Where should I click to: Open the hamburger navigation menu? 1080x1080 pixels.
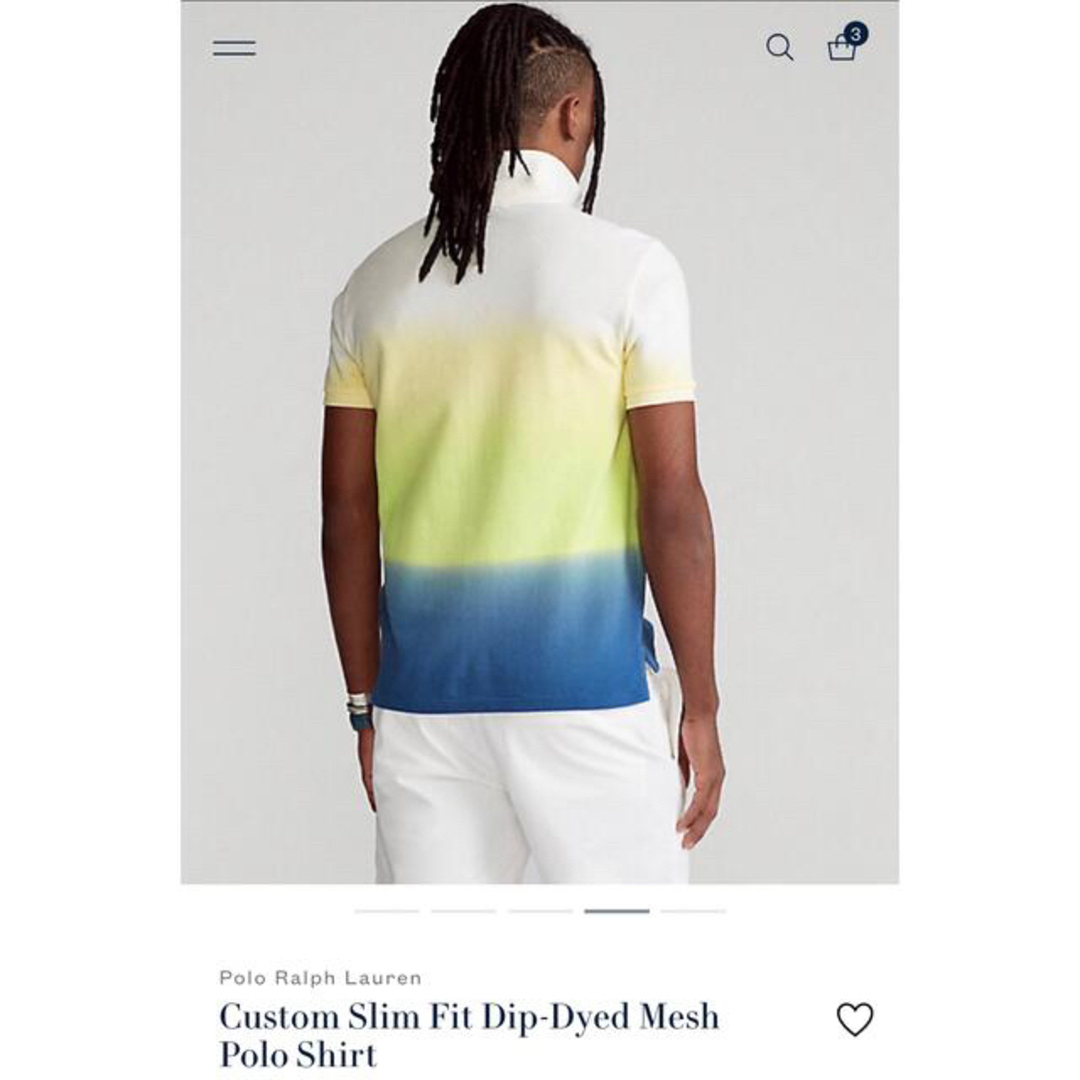coord(234,48)
